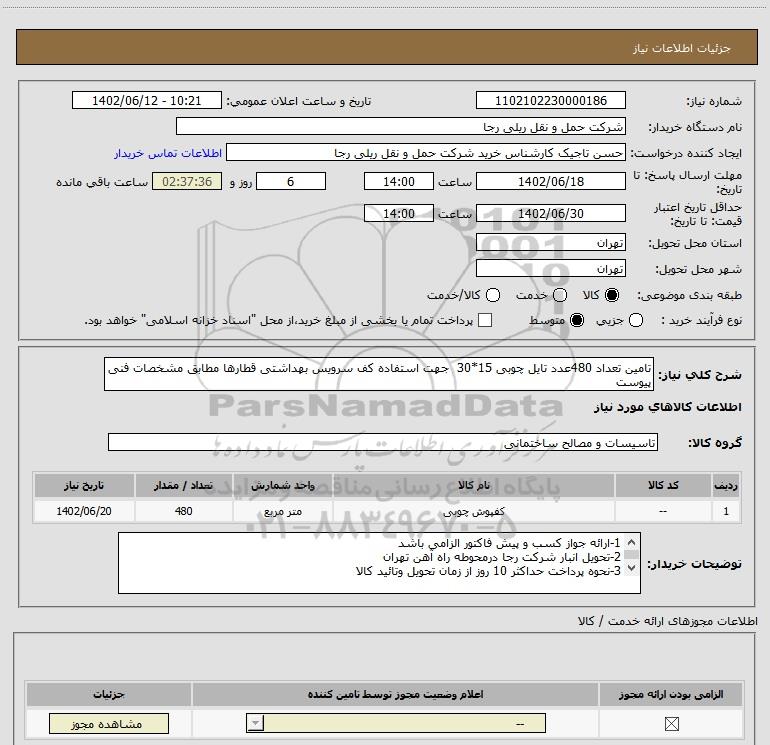Click the نام کالا column header
Screen dimensions: 770x745
tap(474, 485)
